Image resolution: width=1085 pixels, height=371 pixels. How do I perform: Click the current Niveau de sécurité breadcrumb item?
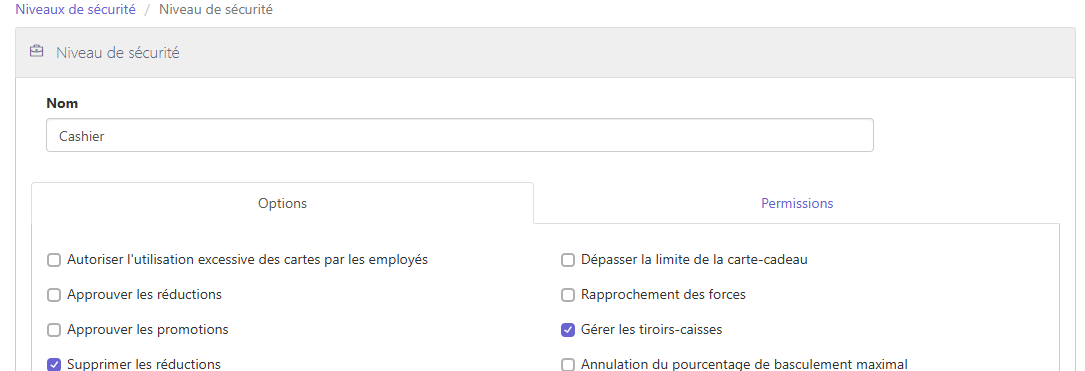[216, 10]
